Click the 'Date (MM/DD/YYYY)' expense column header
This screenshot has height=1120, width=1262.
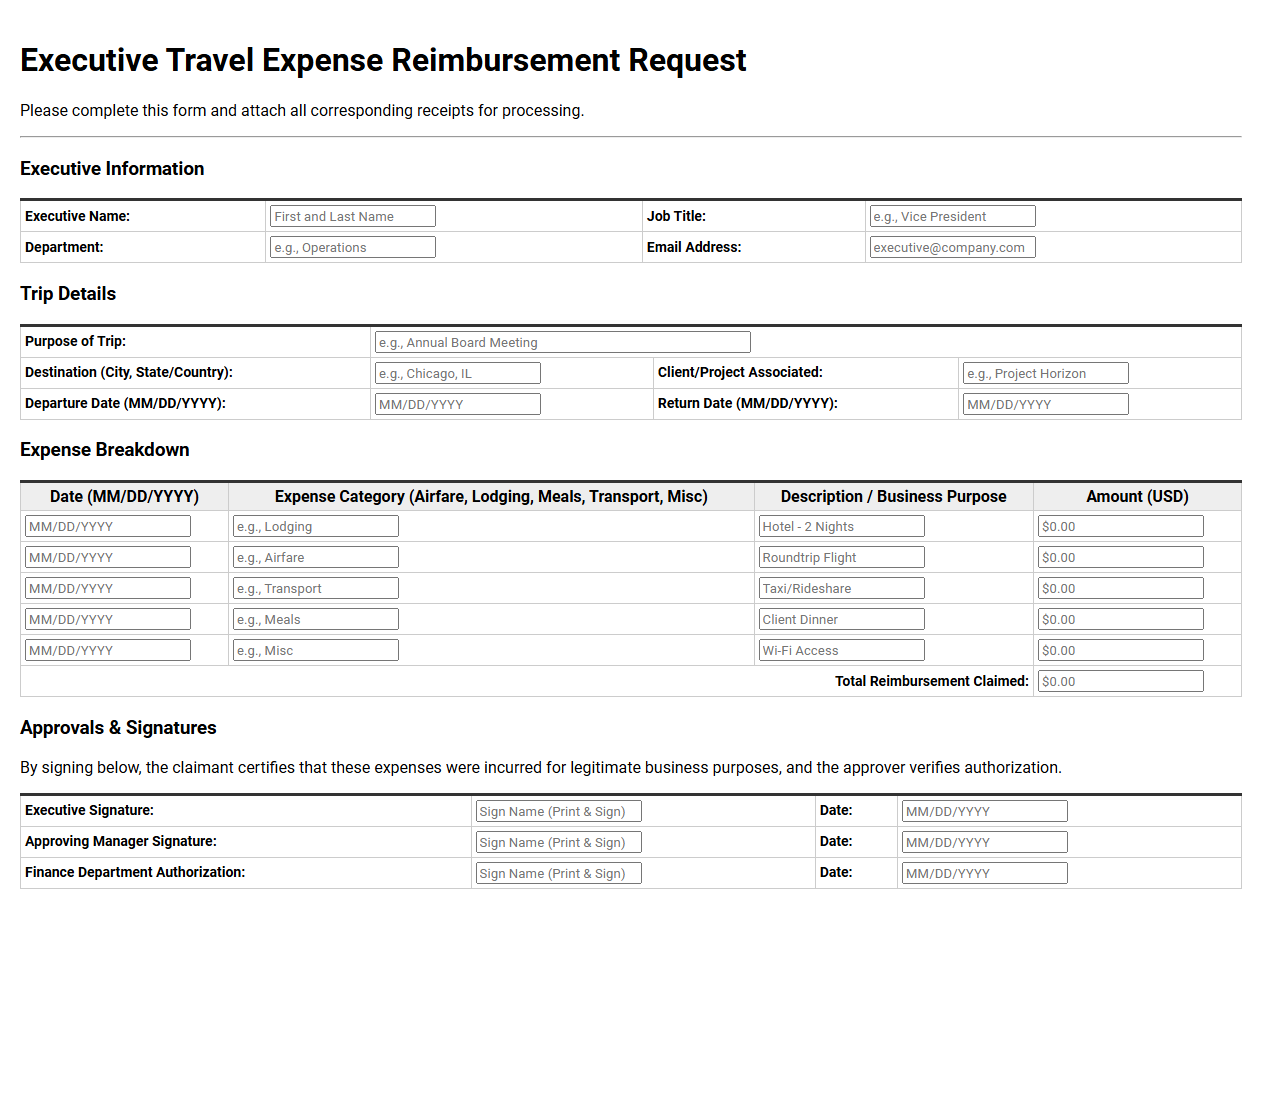(x=124, y=496)
